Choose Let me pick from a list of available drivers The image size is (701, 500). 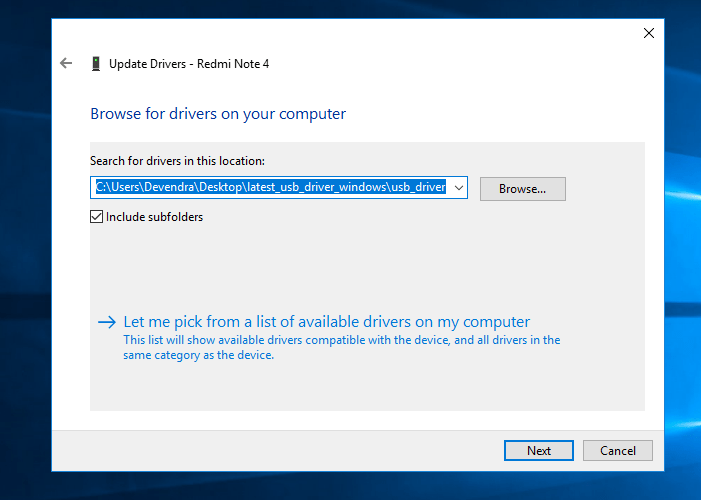click(327, 322)
